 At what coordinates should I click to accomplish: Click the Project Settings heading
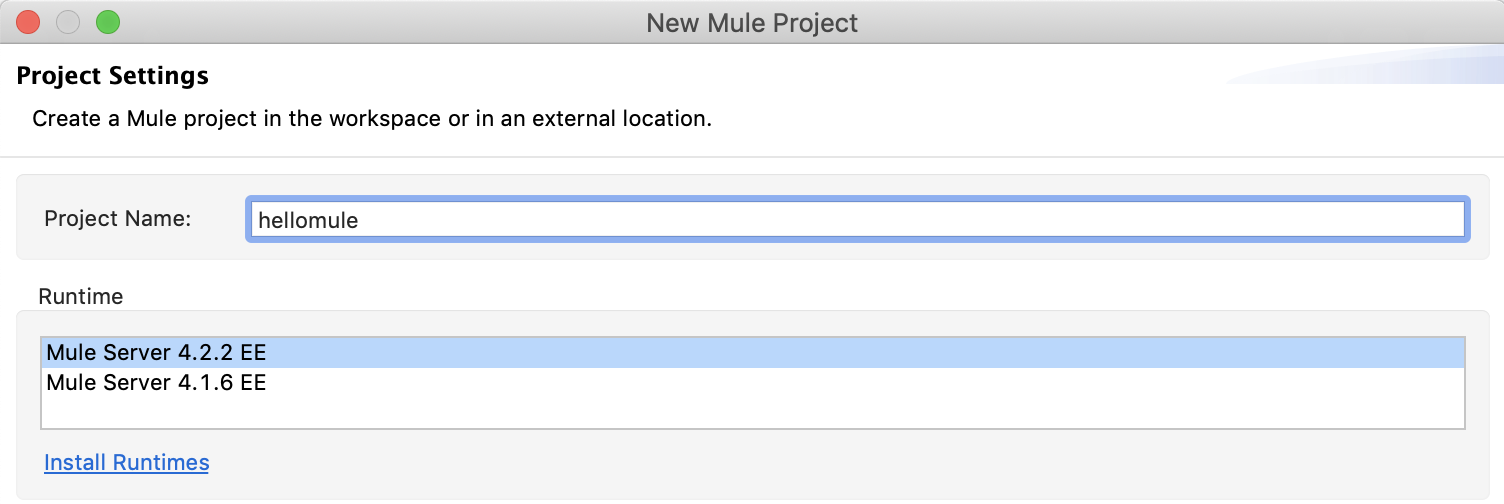pos(113,76)
